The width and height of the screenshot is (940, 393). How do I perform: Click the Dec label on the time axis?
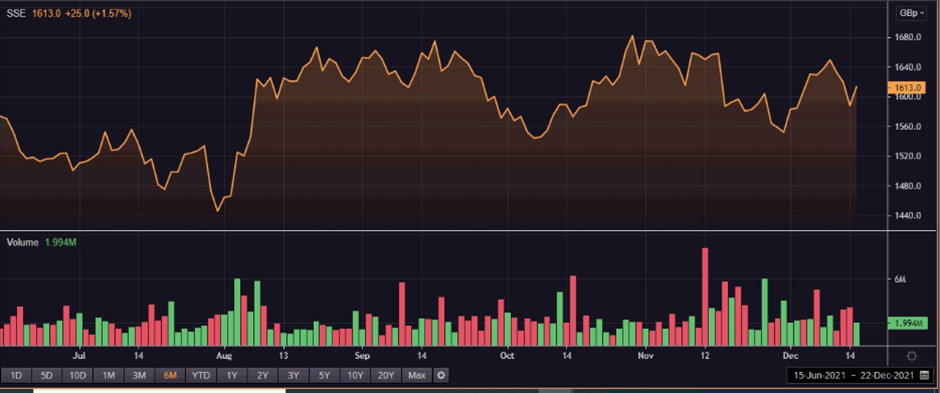(790, 355)
